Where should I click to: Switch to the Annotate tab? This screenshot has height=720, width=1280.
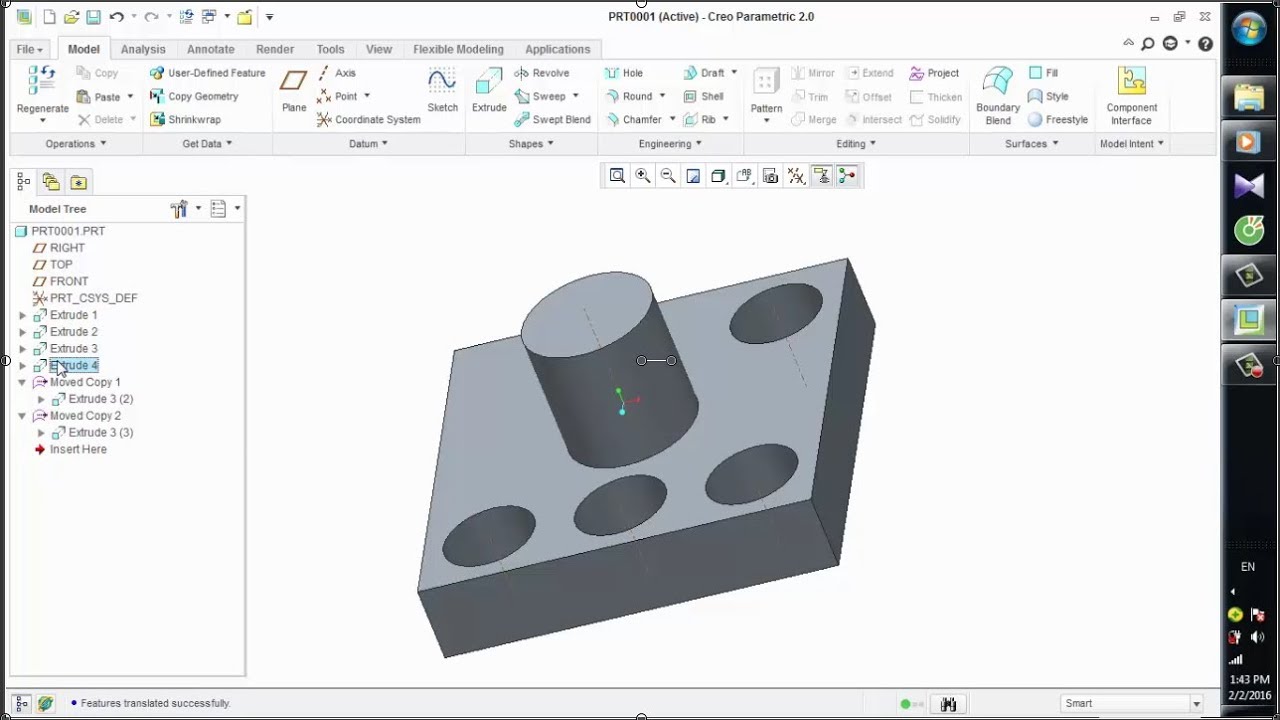[211, 49]
